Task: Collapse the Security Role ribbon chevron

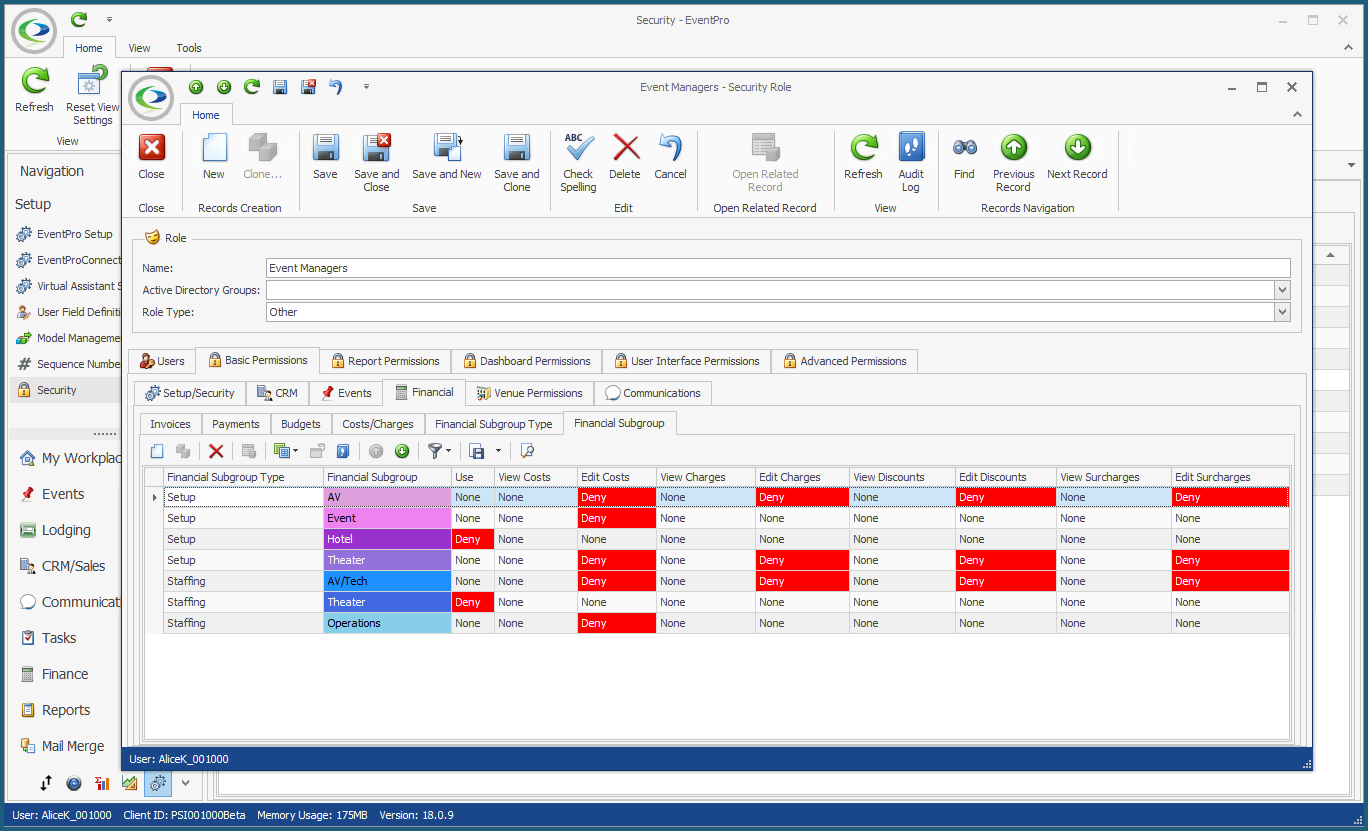Action: [x=1297, y=115]
